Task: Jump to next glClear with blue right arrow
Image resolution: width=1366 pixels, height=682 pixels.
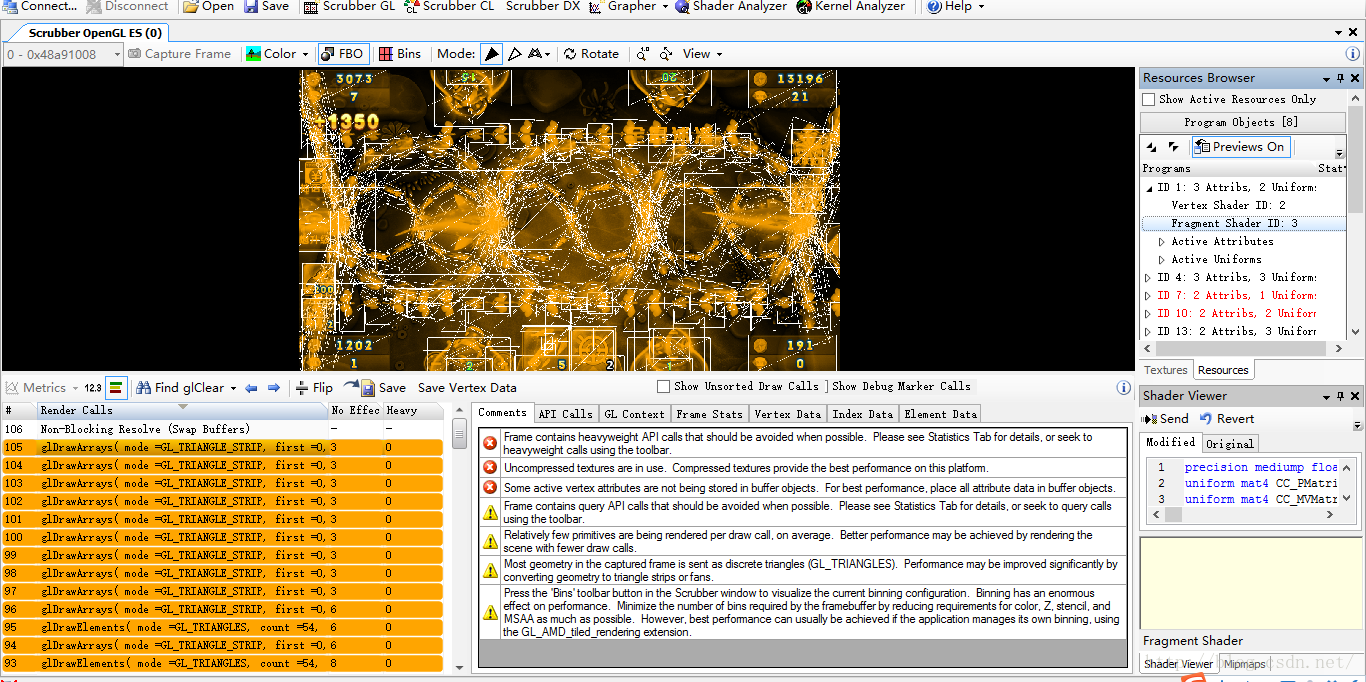Action: point(273,388)
